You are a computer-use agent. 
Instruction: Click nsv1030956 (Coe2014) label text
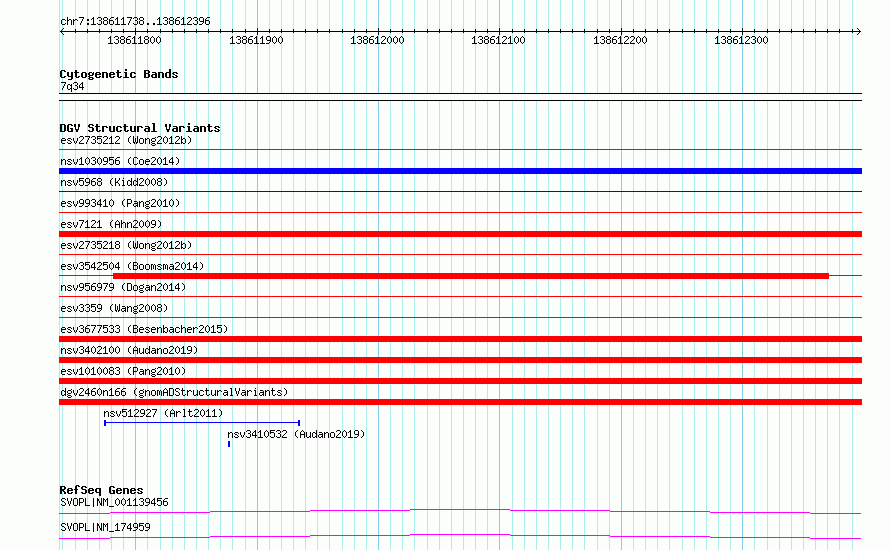click(120, 161)
